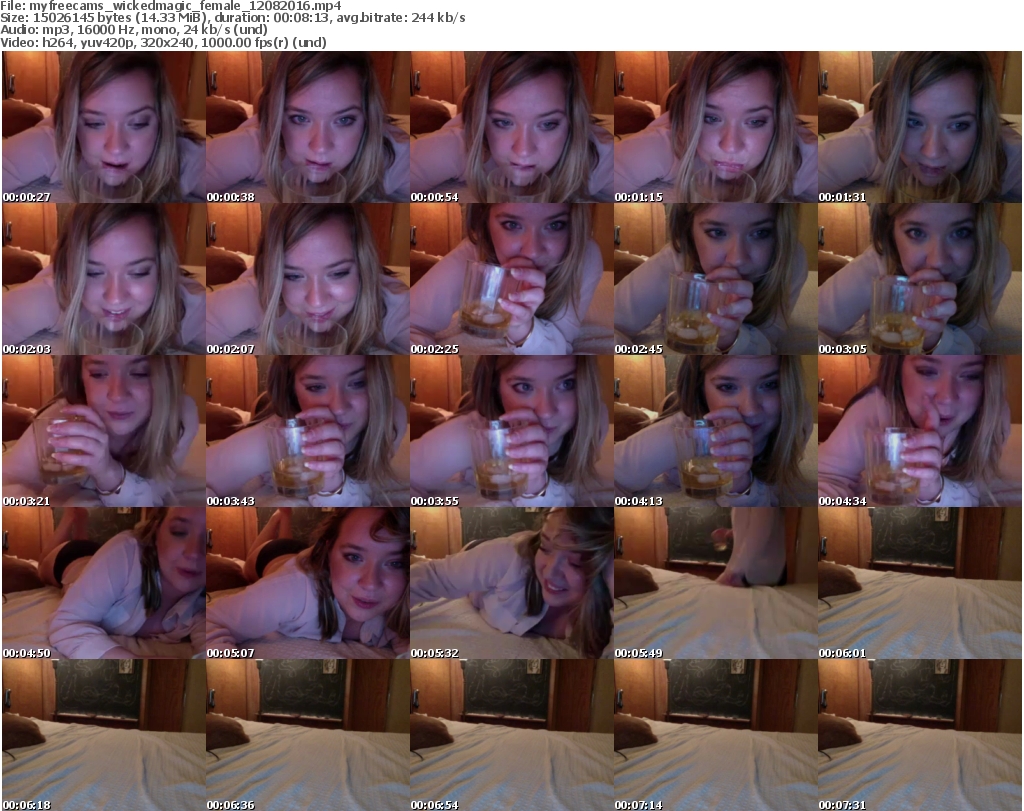This screenshot has width=1024, height=811.
Task: Click the 'Size: 15026145 bytes' info line
Action: coord(232,18)
